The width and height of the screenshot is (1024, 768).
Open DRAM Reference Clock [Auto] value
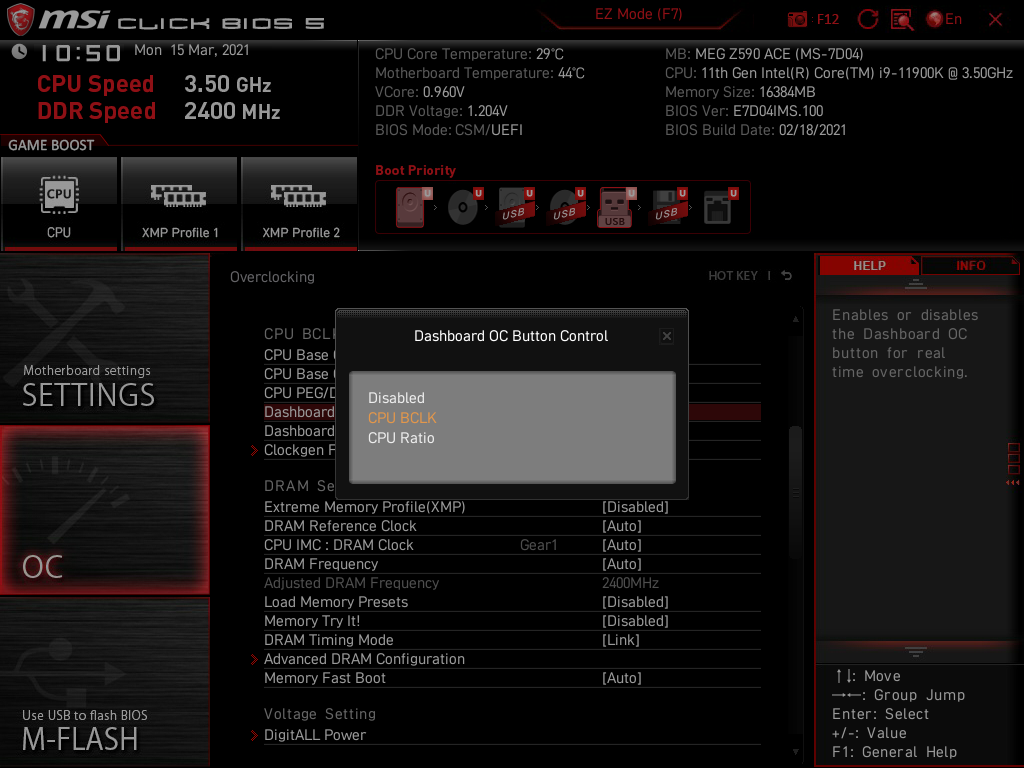(x=622, y=526)
